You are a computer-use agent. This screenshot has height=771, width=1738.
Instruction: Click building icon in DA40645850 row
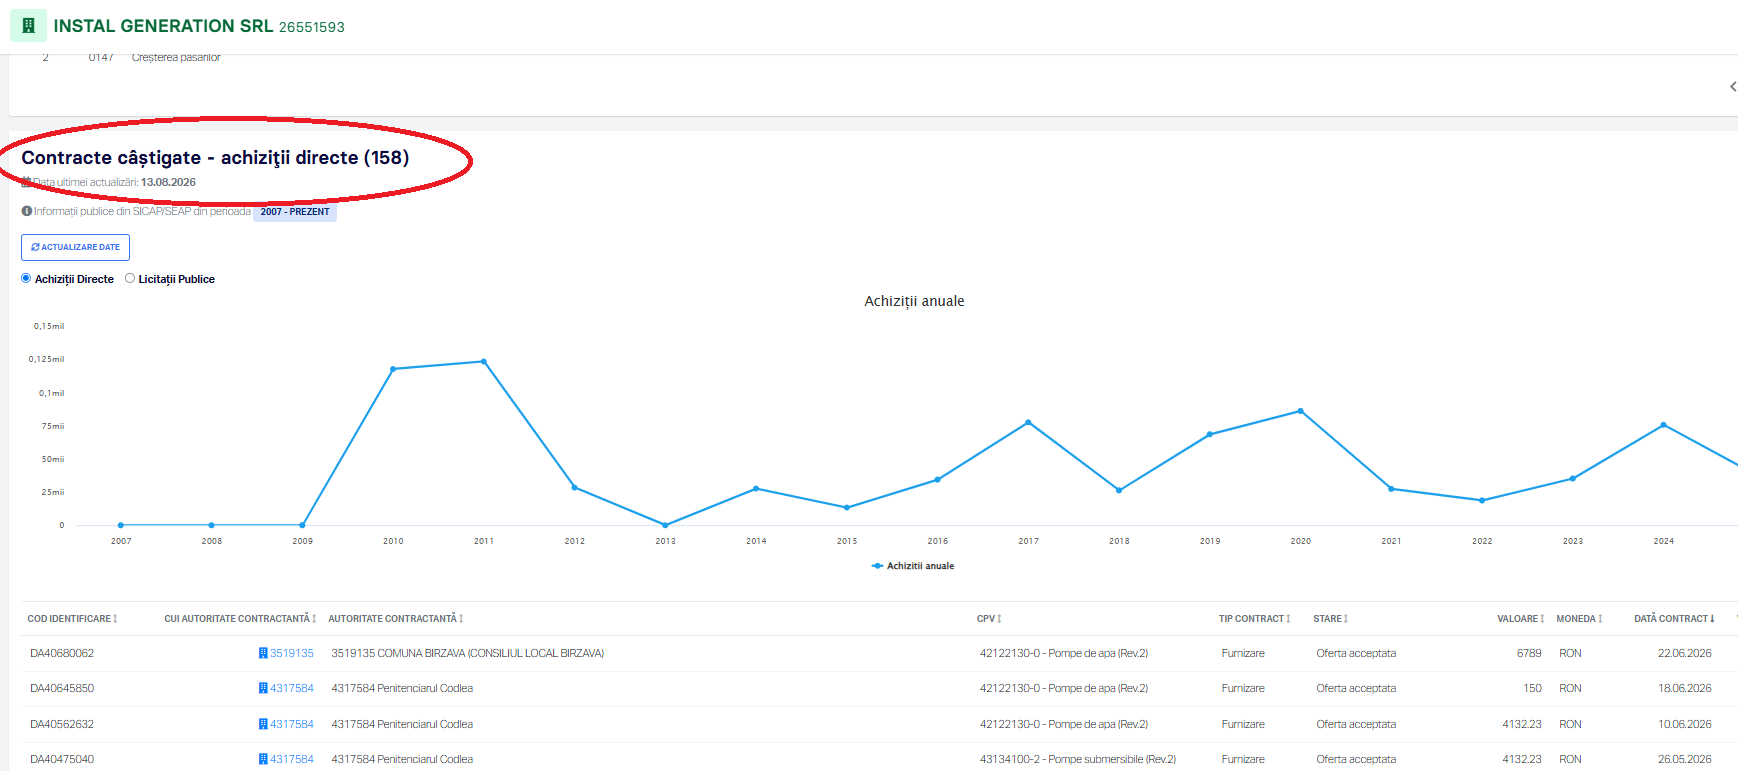263,688
